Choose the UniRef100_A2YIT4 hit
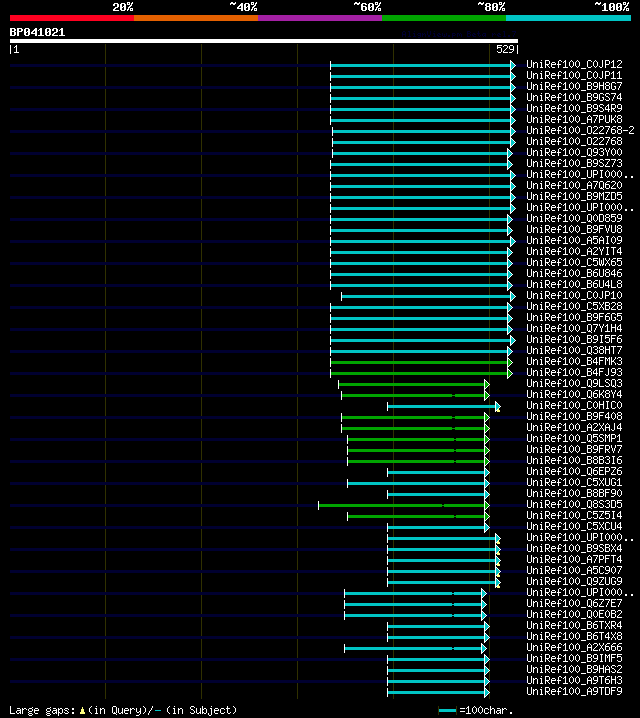Viewport: 640px width, 718px height. (x=574, y=251)
